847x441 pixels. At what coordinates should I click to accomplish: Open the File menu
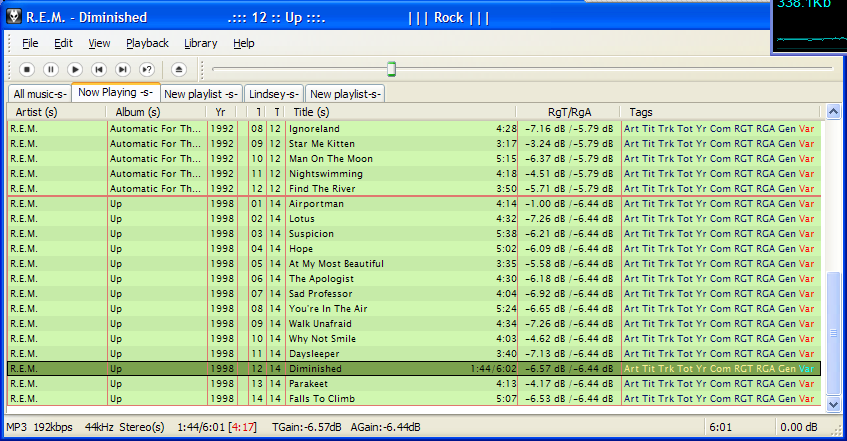pos(30,43)
